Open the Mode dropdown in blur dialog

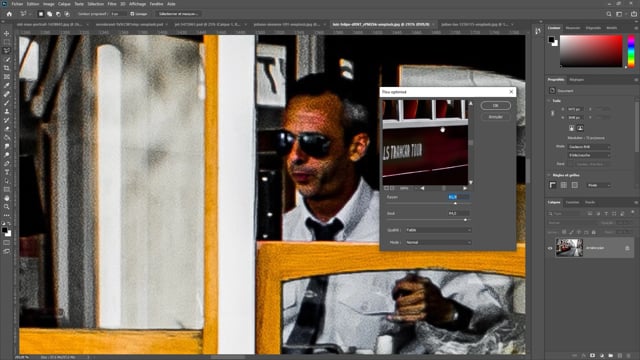pyautogui.click(x=438, y=242)
